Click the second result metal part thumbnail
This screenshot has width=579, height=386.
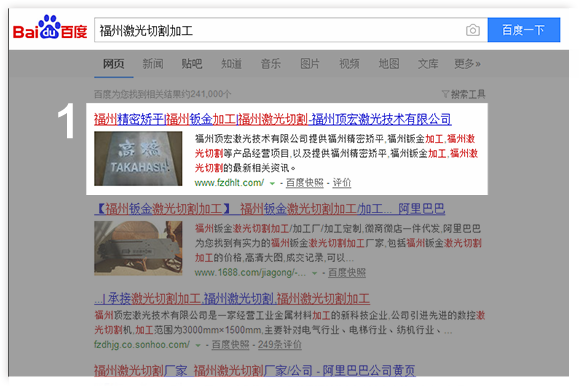click(x=138, y=248)
